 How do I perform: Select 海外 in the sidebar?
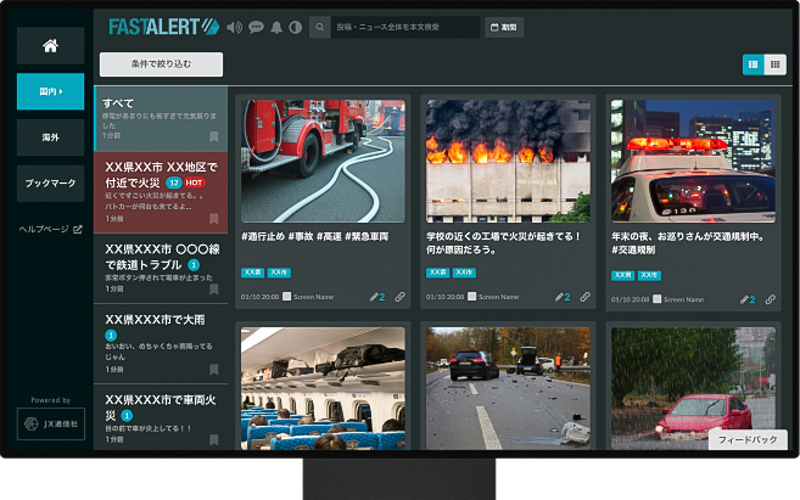50,137
